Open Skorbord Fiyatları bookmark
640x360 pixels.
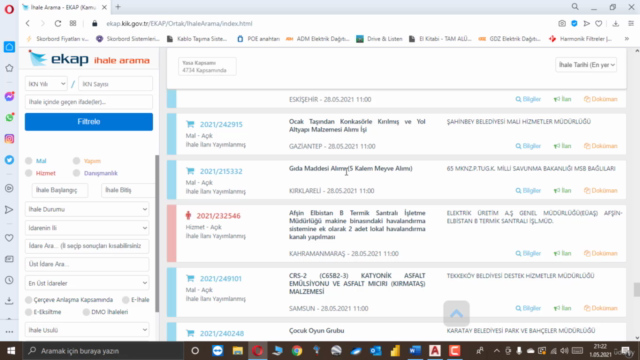click(x=57, y=39)
